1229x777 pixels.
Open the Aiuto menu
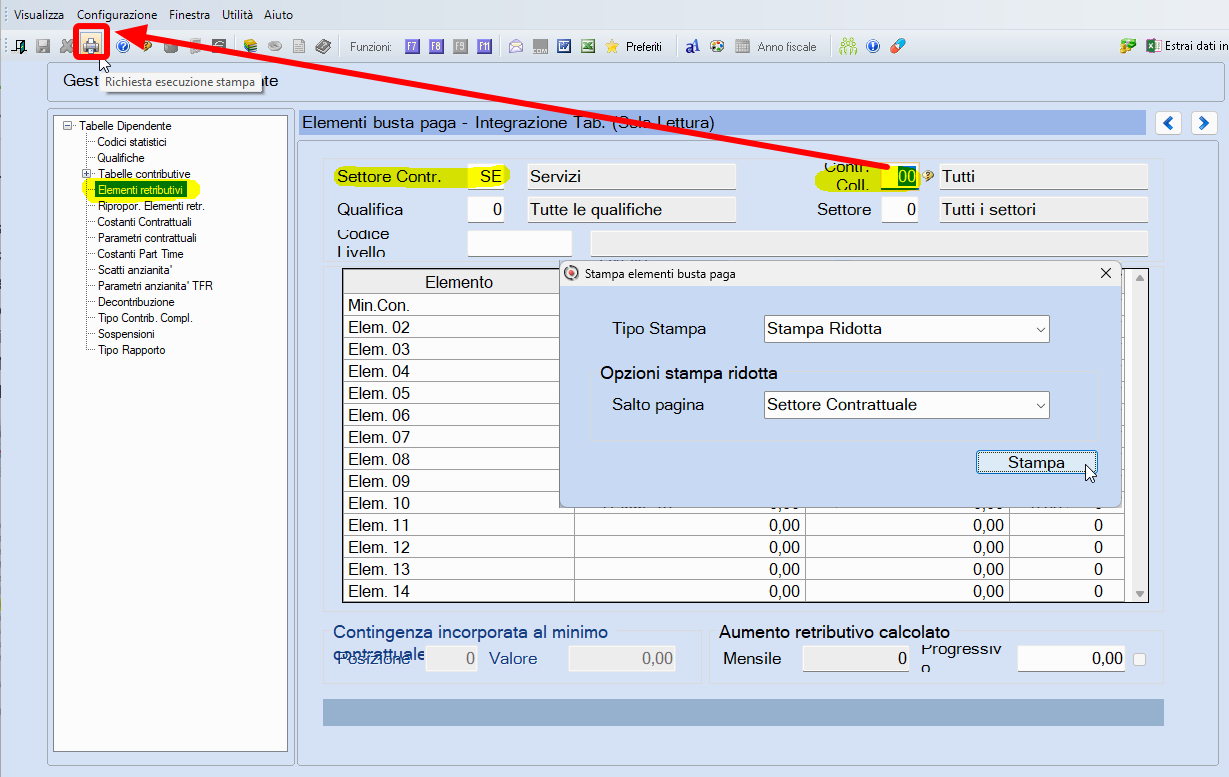[x=278, y=15]
